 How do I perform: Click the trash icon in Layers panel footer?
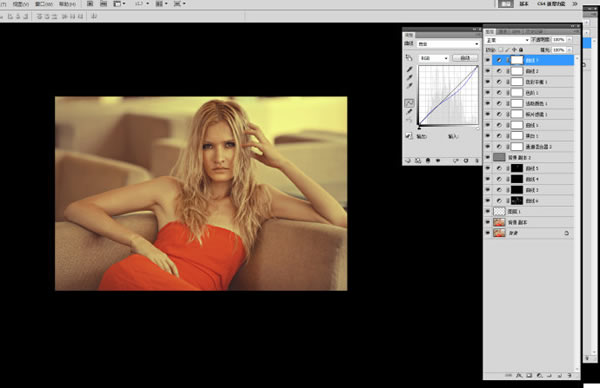tap(569, 376)
